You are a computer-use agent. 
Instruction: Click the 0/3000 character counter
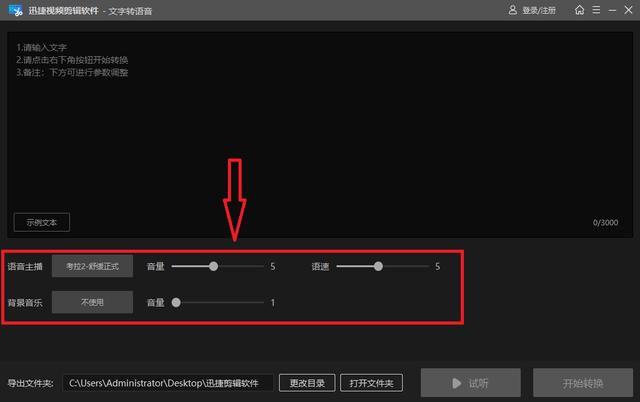[605, 222]
